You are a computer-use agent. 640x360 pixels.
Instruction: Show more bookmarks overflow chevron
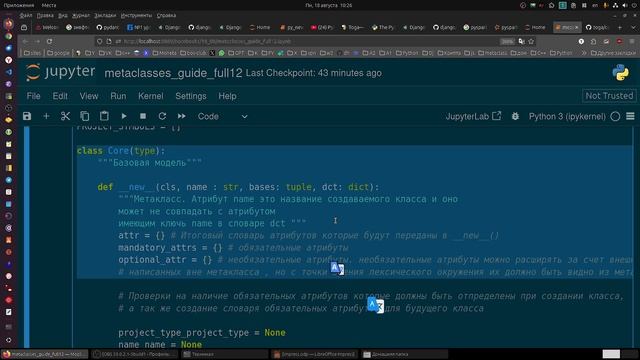tap(584, 53)
